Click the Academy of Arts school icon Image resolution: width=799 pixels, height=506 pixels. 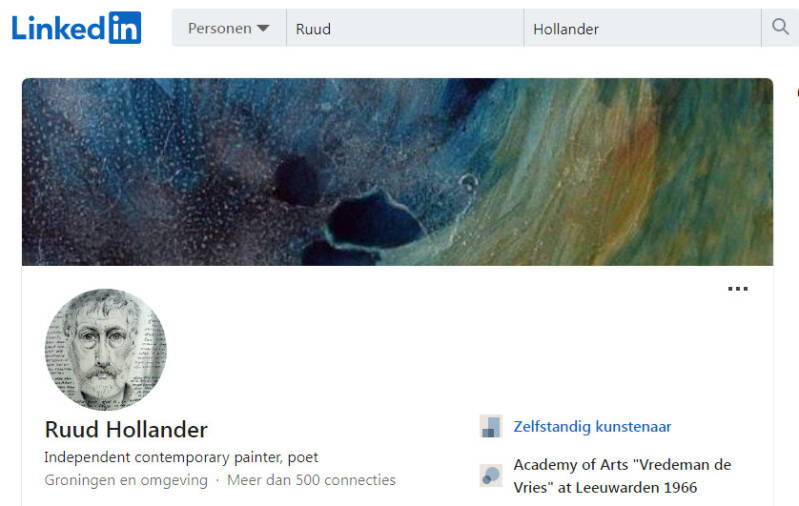pos(491,475)
